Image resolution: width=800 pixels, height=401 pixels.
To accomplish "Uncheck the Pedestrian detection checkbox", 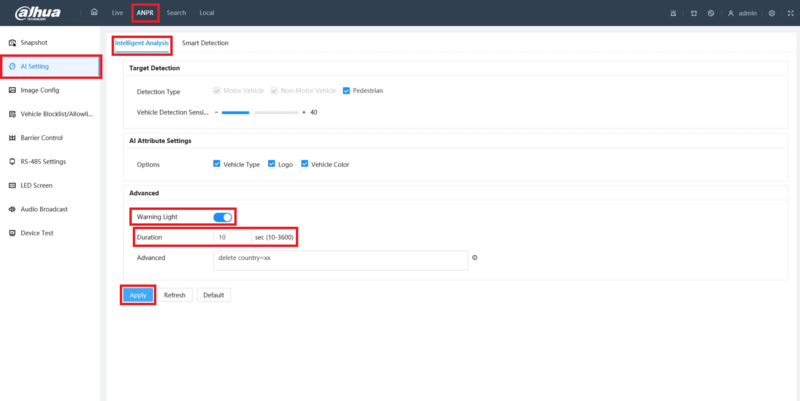I will click(346, 91).
